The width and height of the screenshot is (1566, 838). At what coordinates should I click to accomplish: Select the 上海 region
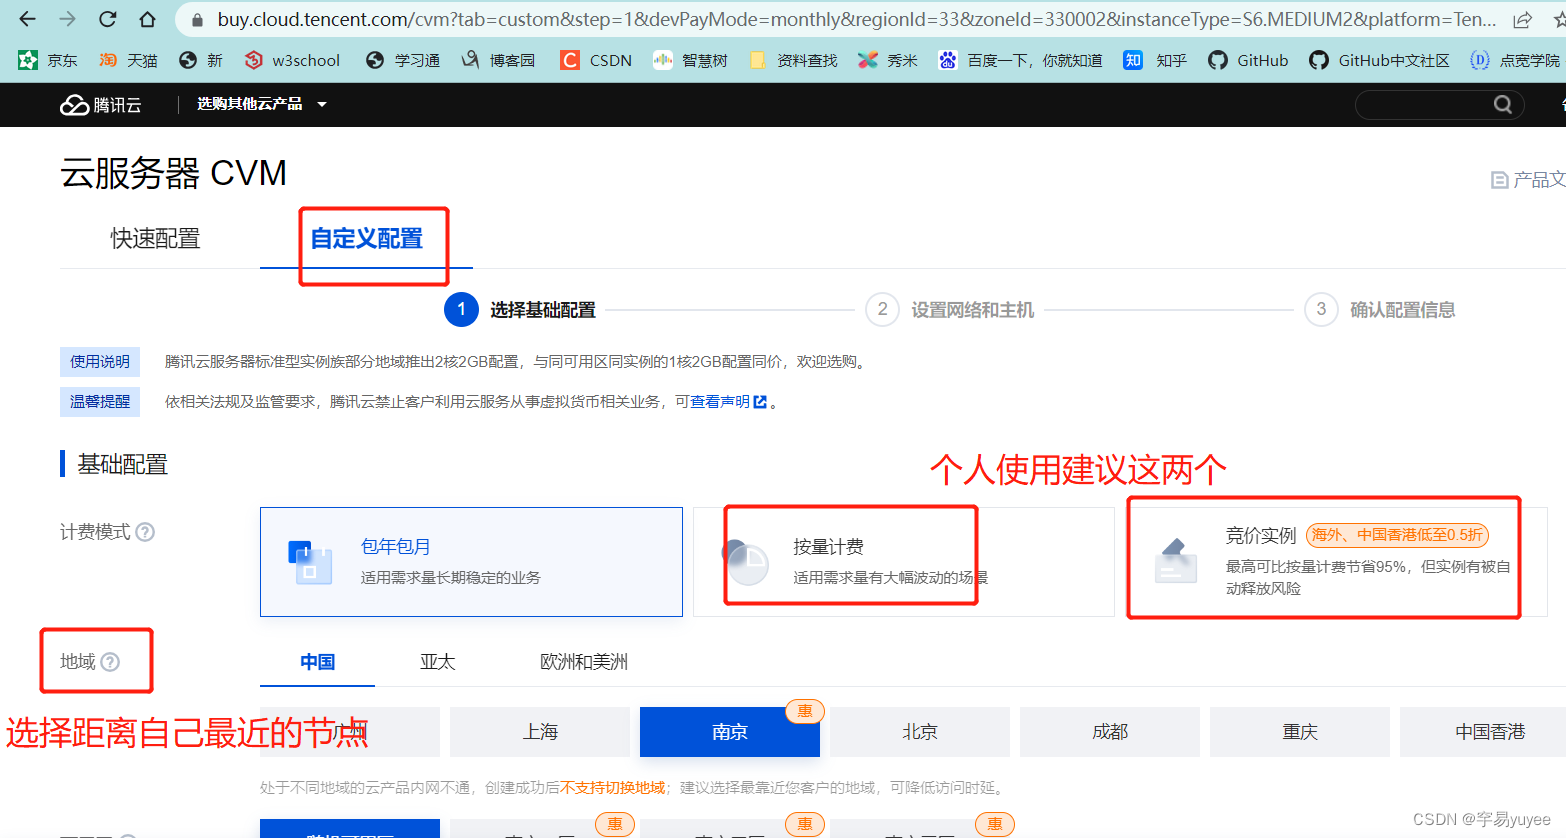click(540, 732)
